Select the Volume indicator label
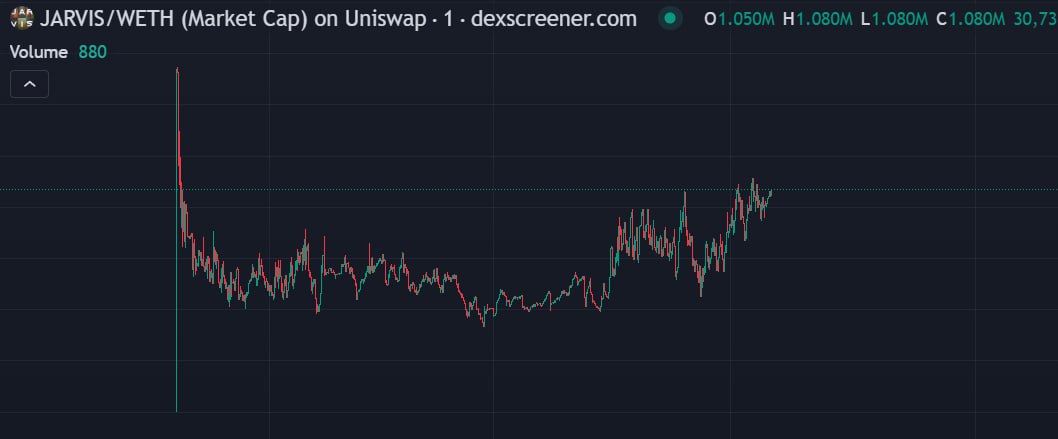1058x439 pixels. (38, 53)
